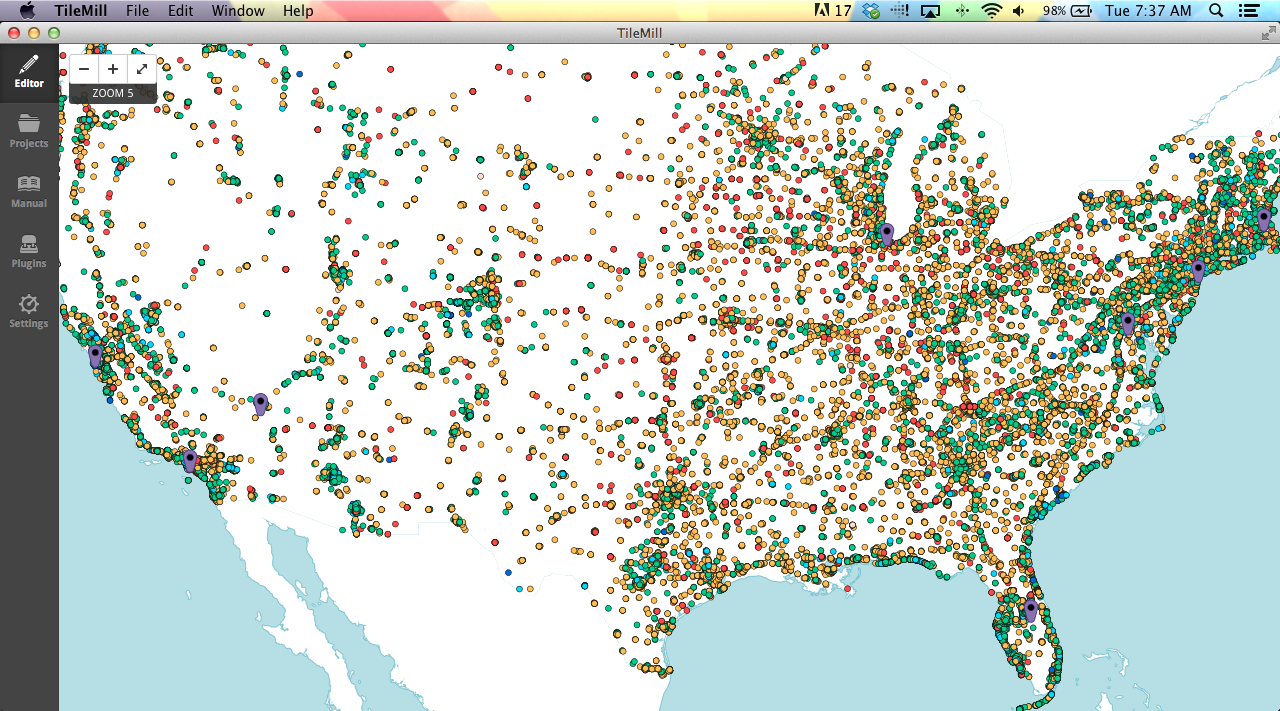
Task: Open the volume control in menu bar
Action: pyautogui.click(x=1019, y=11)
